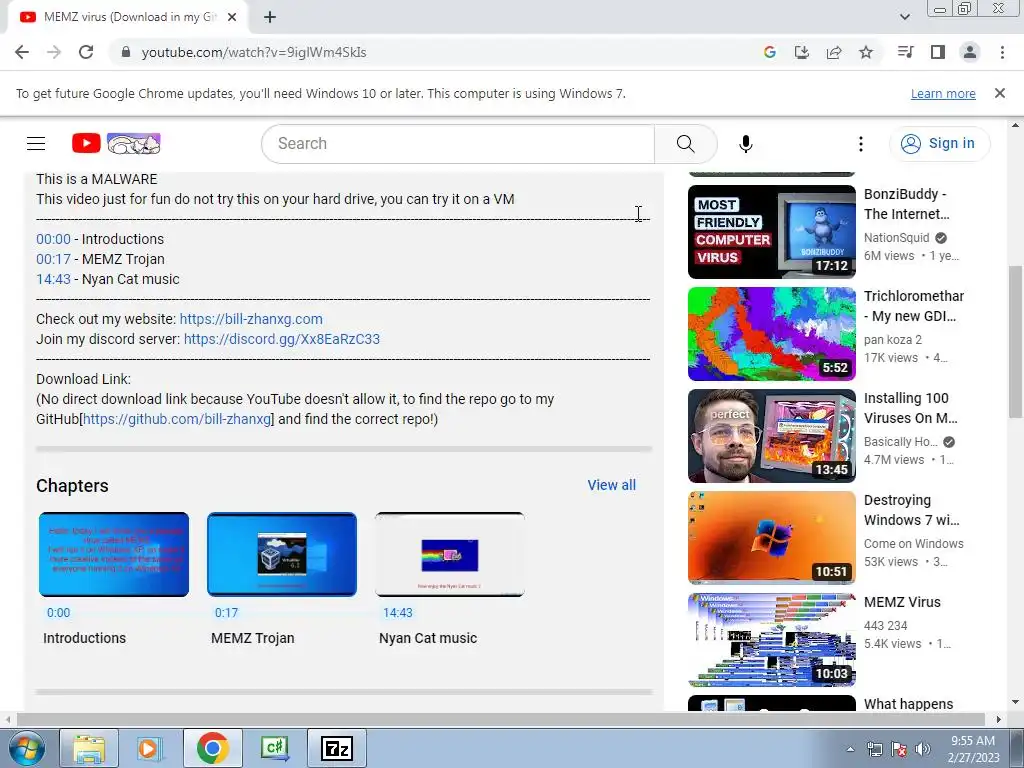Click the Chrome taskbar icon
The width and height of the screenshot is (1024, 768).
point(213,748)
